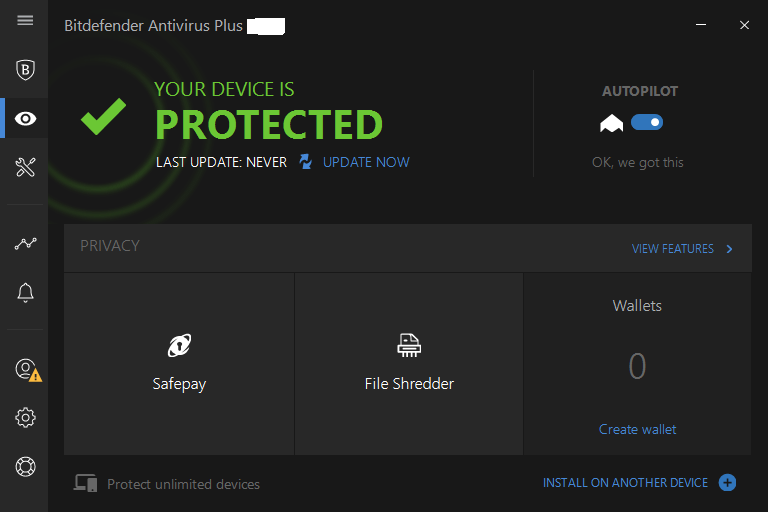768x512 pixels.
Task: Launch Safepay tile
Action: point(179,364)
